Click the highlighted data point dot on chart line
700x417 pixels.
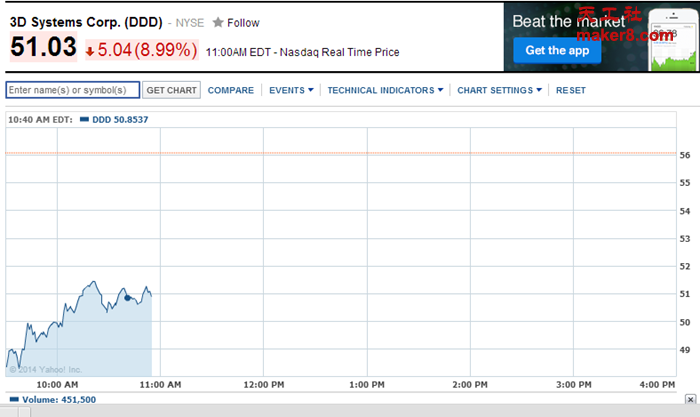127,297
